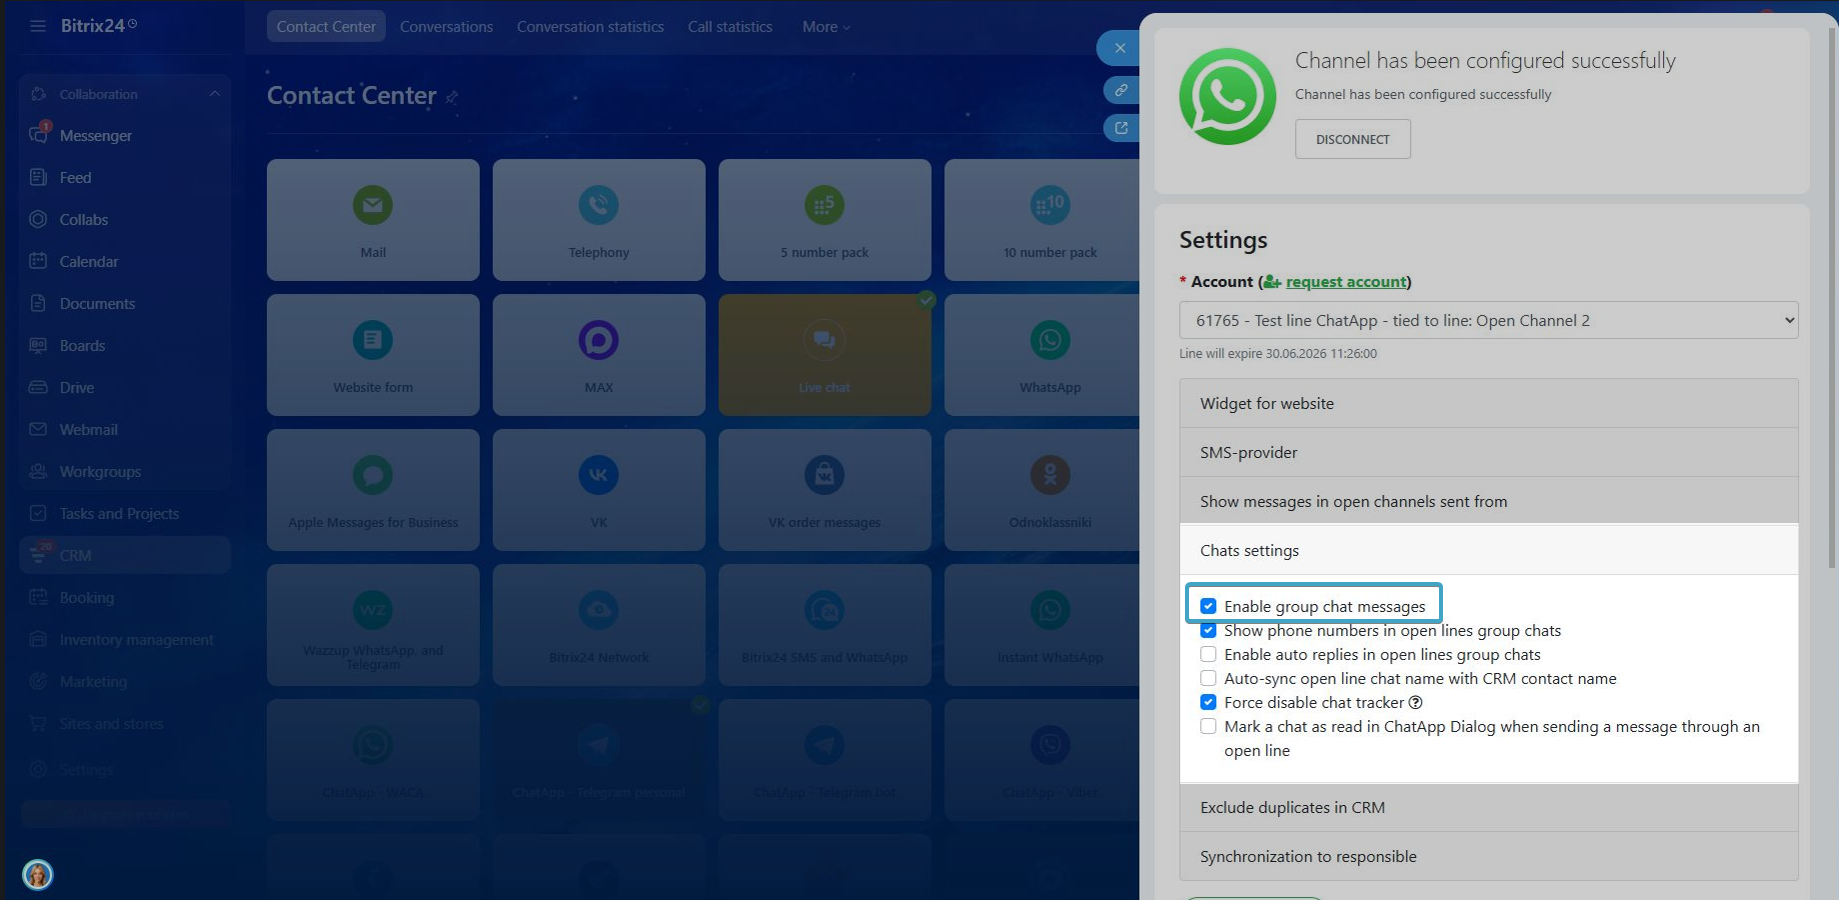Click the Telephony channel icon

(598, 205)
